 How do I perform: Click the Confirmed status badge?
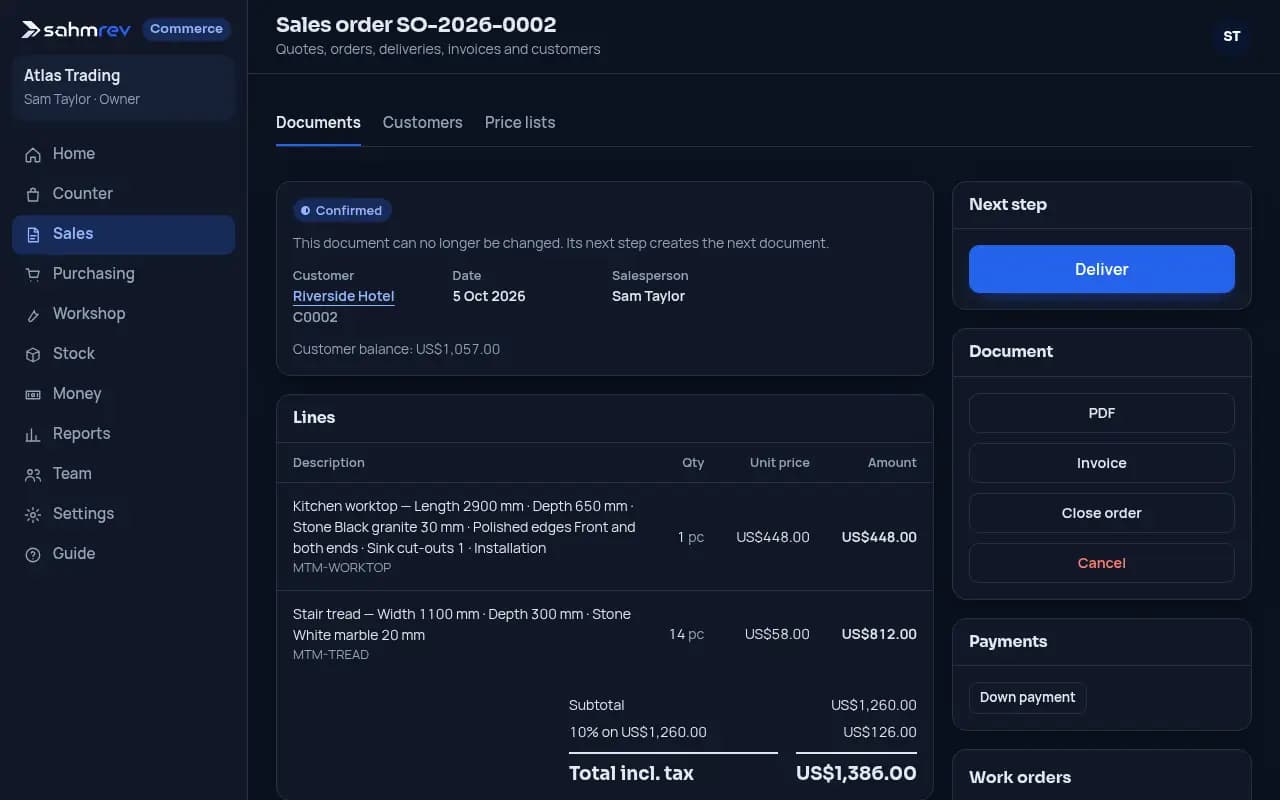[x=342, y=210]
